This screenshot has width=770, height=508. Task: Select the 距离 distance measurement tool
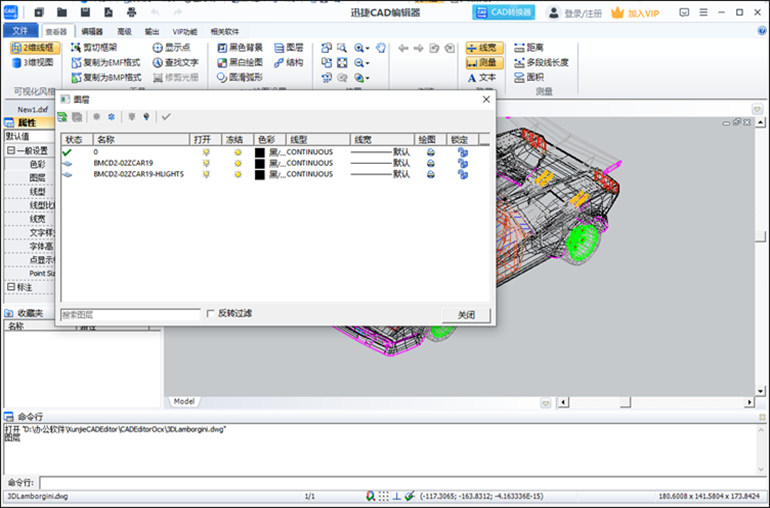pos(529,48)
